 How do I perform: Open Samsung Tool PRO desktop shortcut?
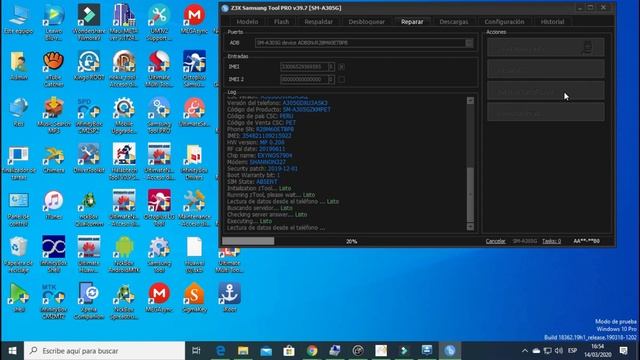pos(159,115)
